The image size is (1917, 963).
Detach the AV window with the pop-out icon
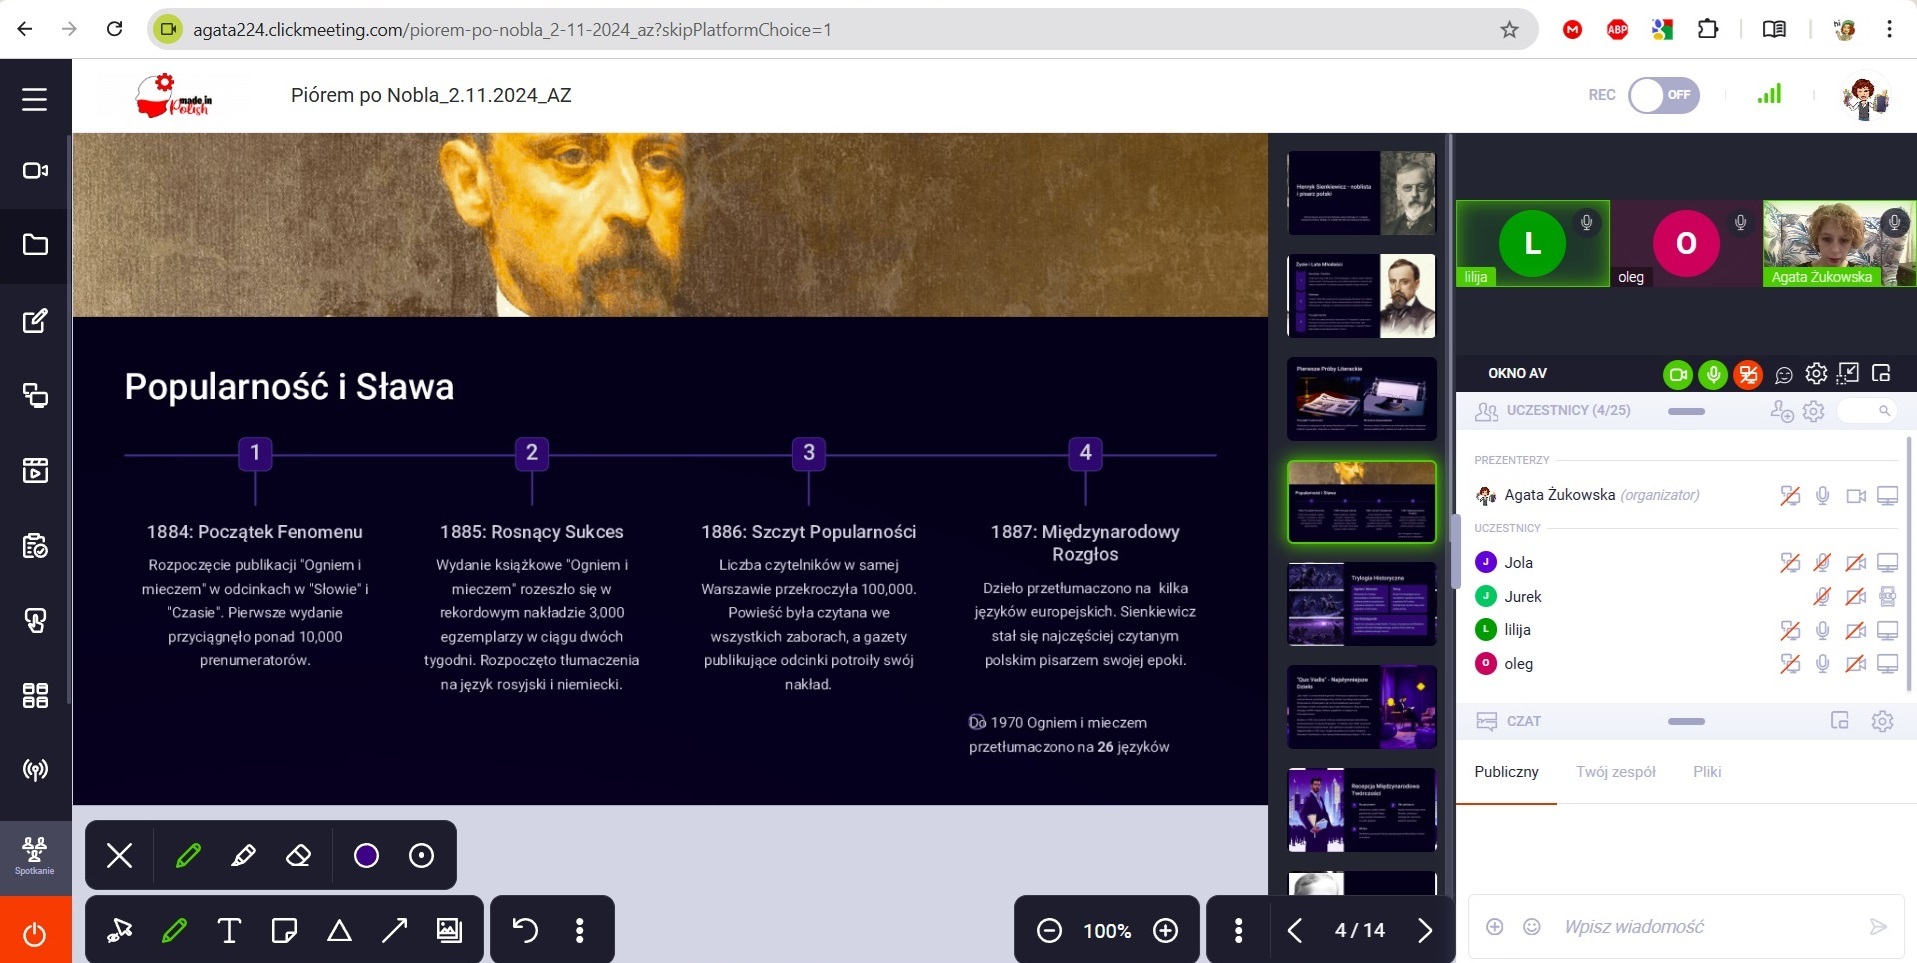pyautogui.click(x=1881, y=373)
